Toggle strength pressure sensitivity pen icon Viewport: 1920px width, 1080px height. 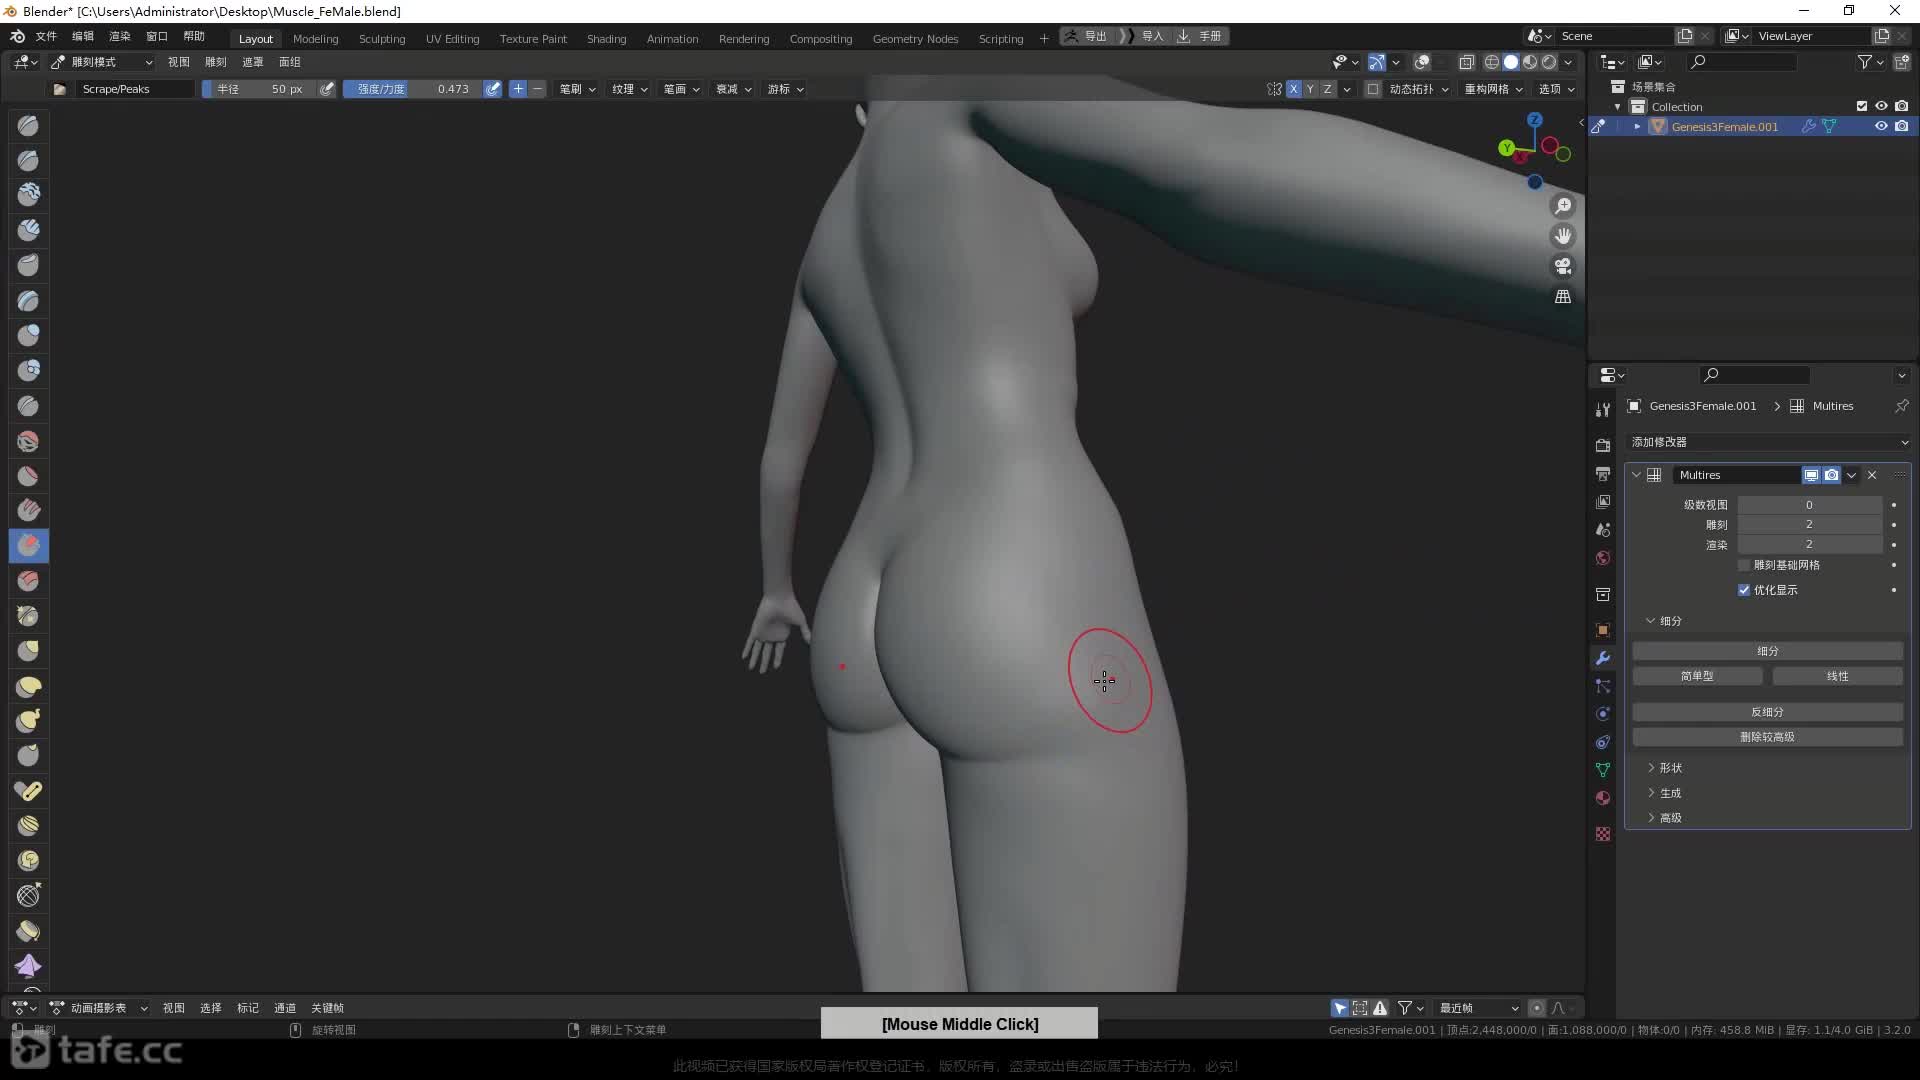pos(493,89)
